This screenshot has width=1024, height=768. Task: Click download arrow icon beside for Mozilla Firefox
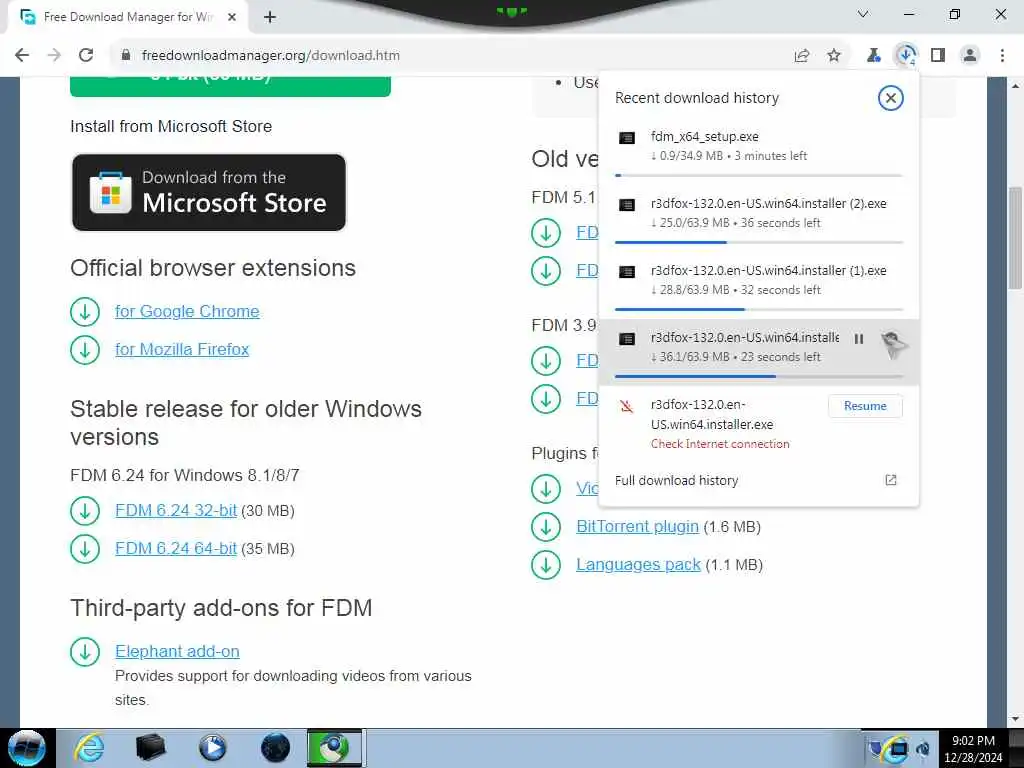(85, 350)
